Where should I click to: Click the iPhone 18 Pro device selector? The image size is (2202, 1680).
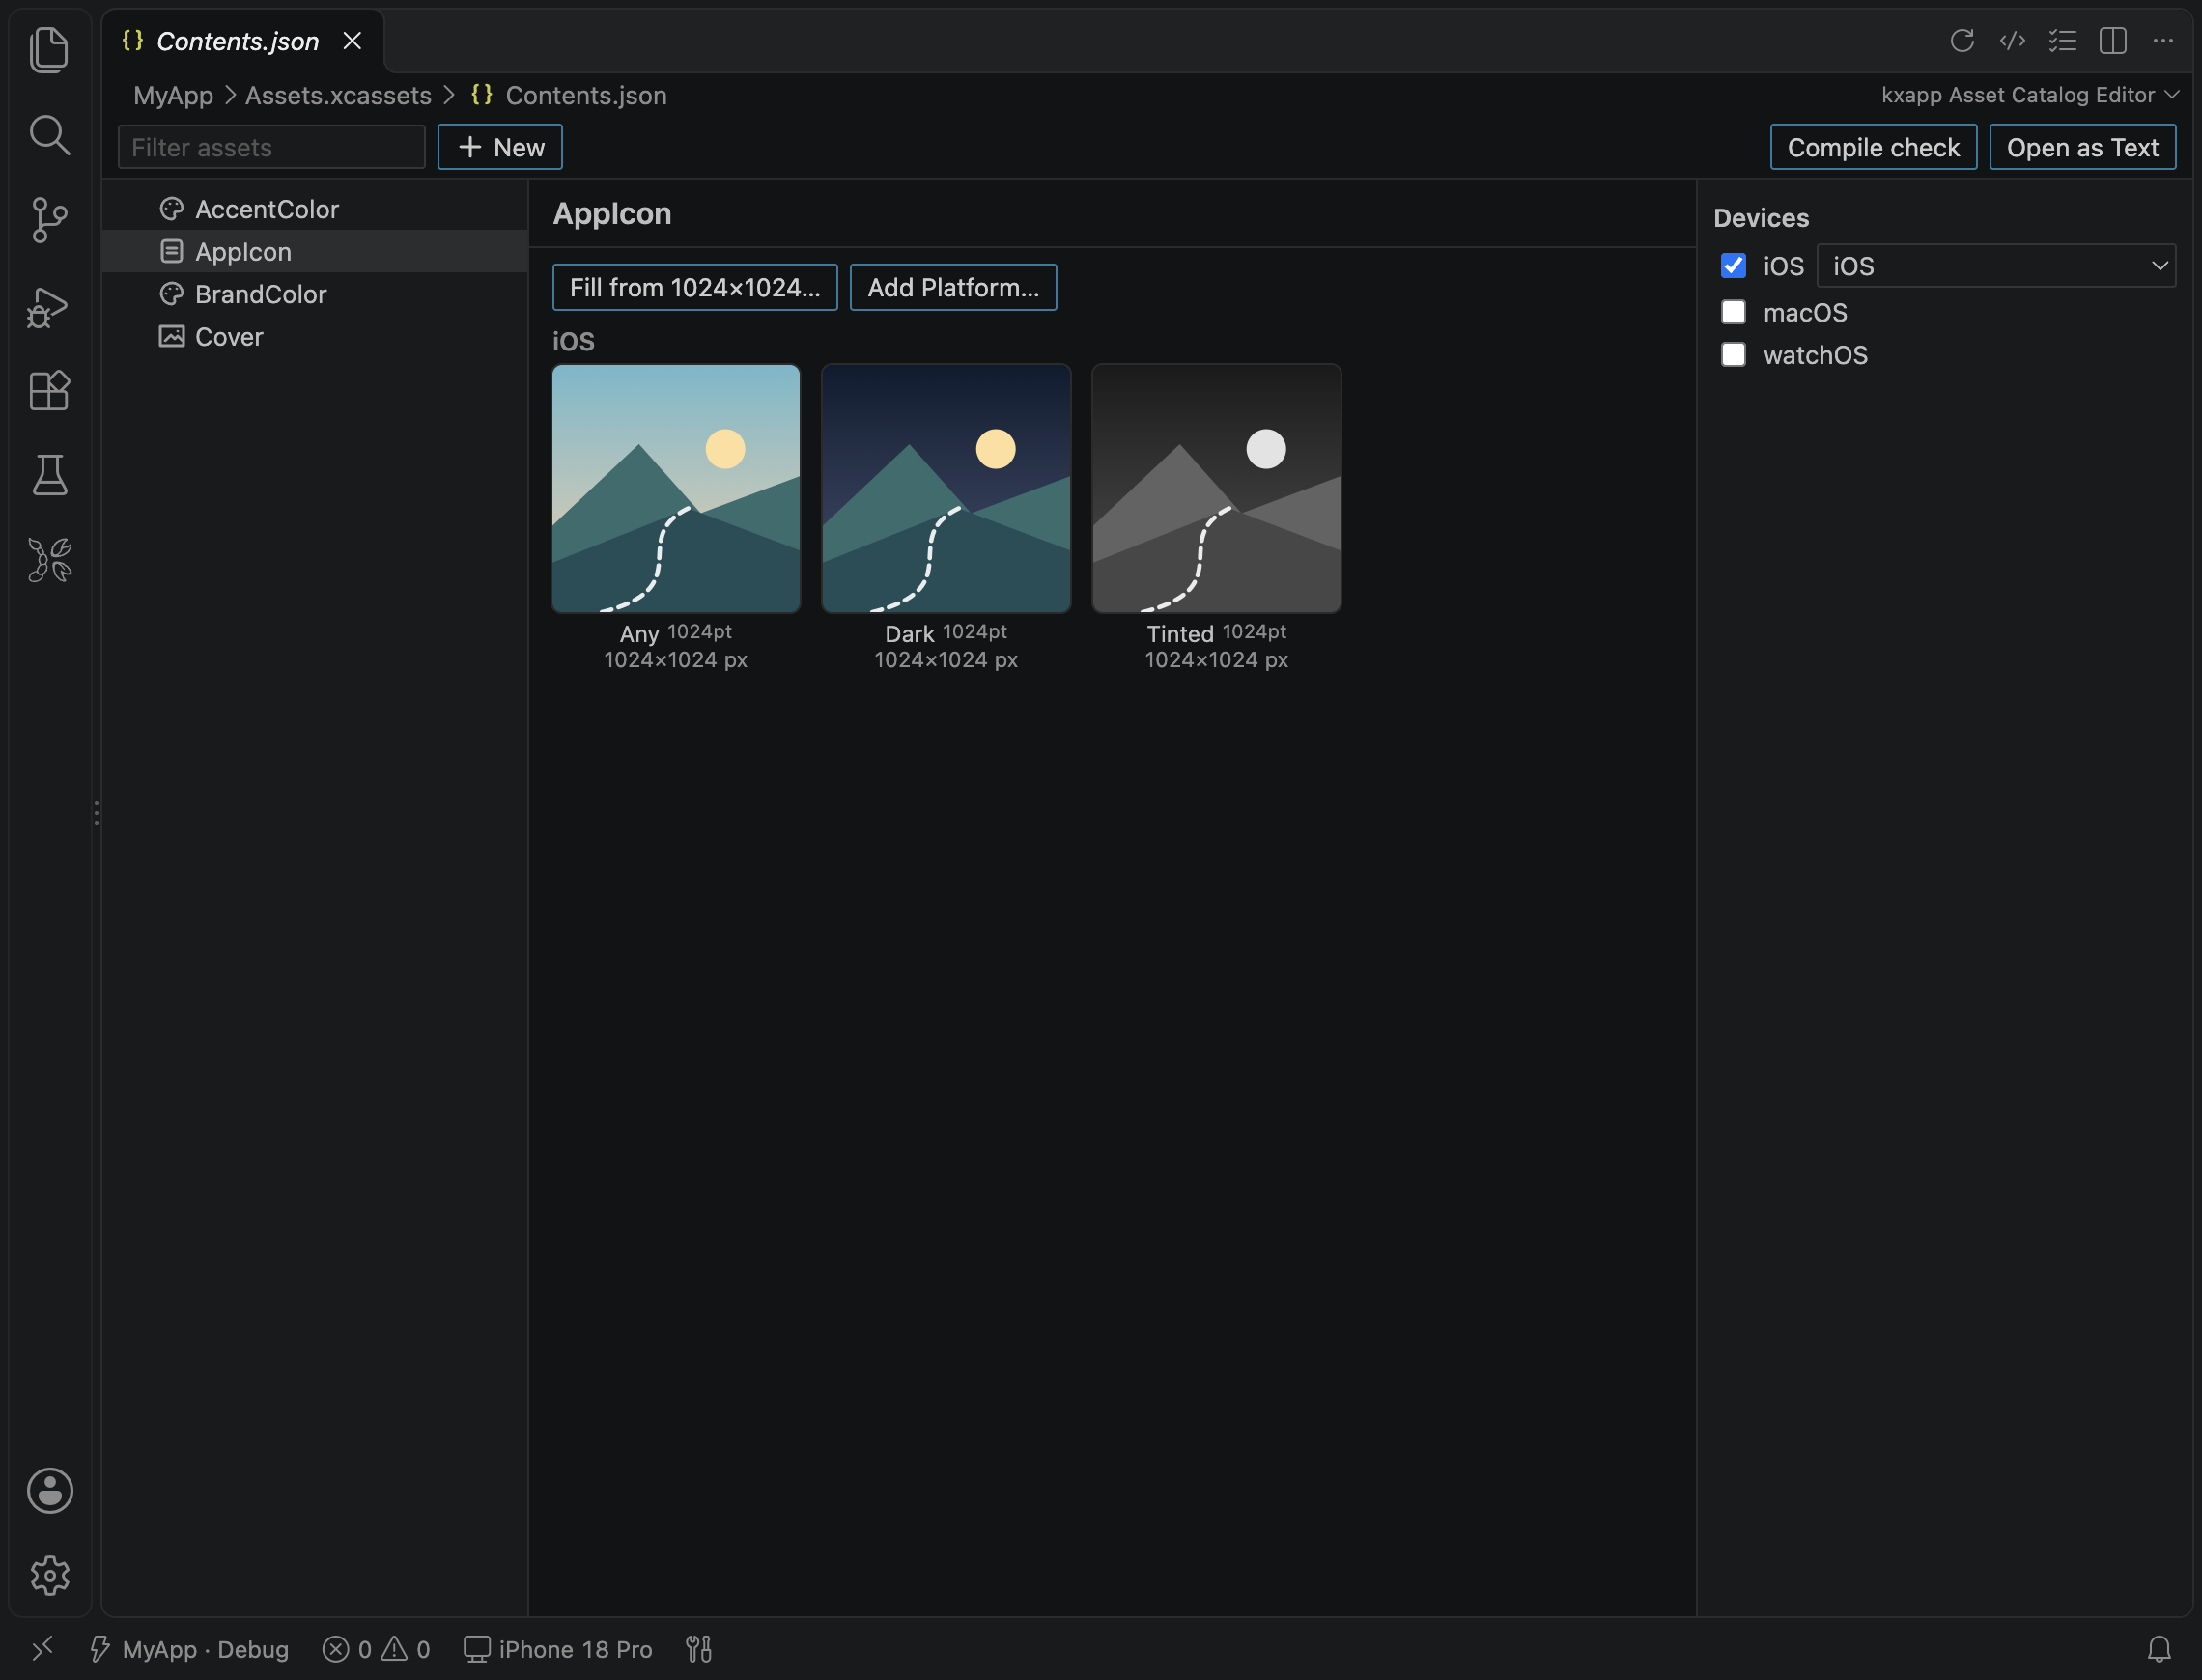point(558,1649)
